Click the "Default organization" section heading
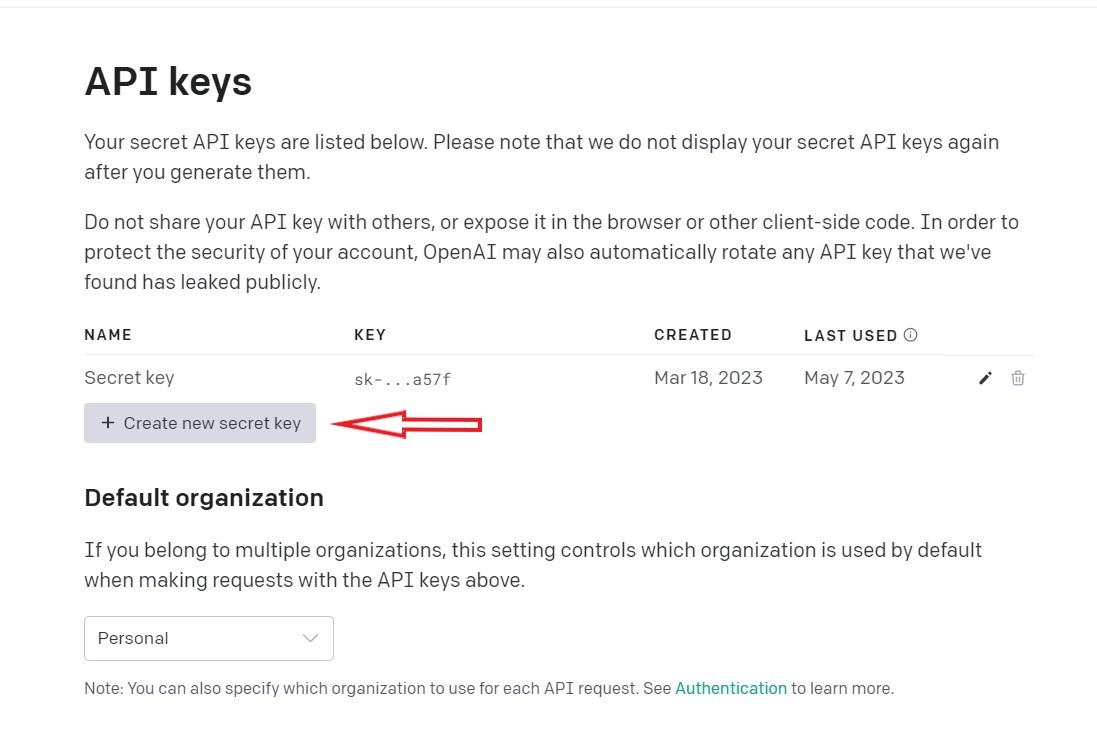1097x747 pixels. tap(204, 498)
